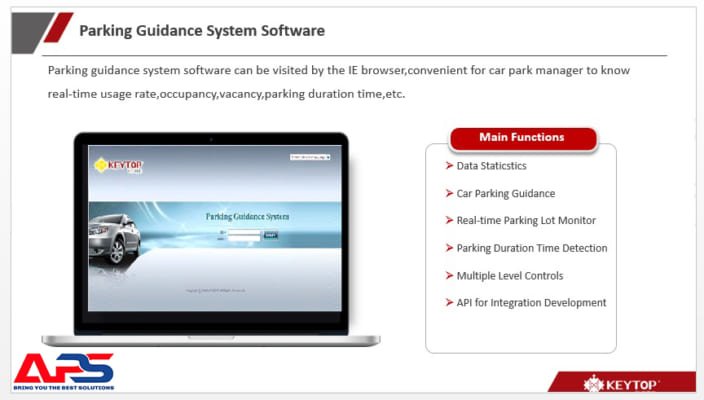Select the 'Car Parking Guidance' list item
The height and width of the screenshot is (400, 704).
pyautogui.click(x=506, y=193)
